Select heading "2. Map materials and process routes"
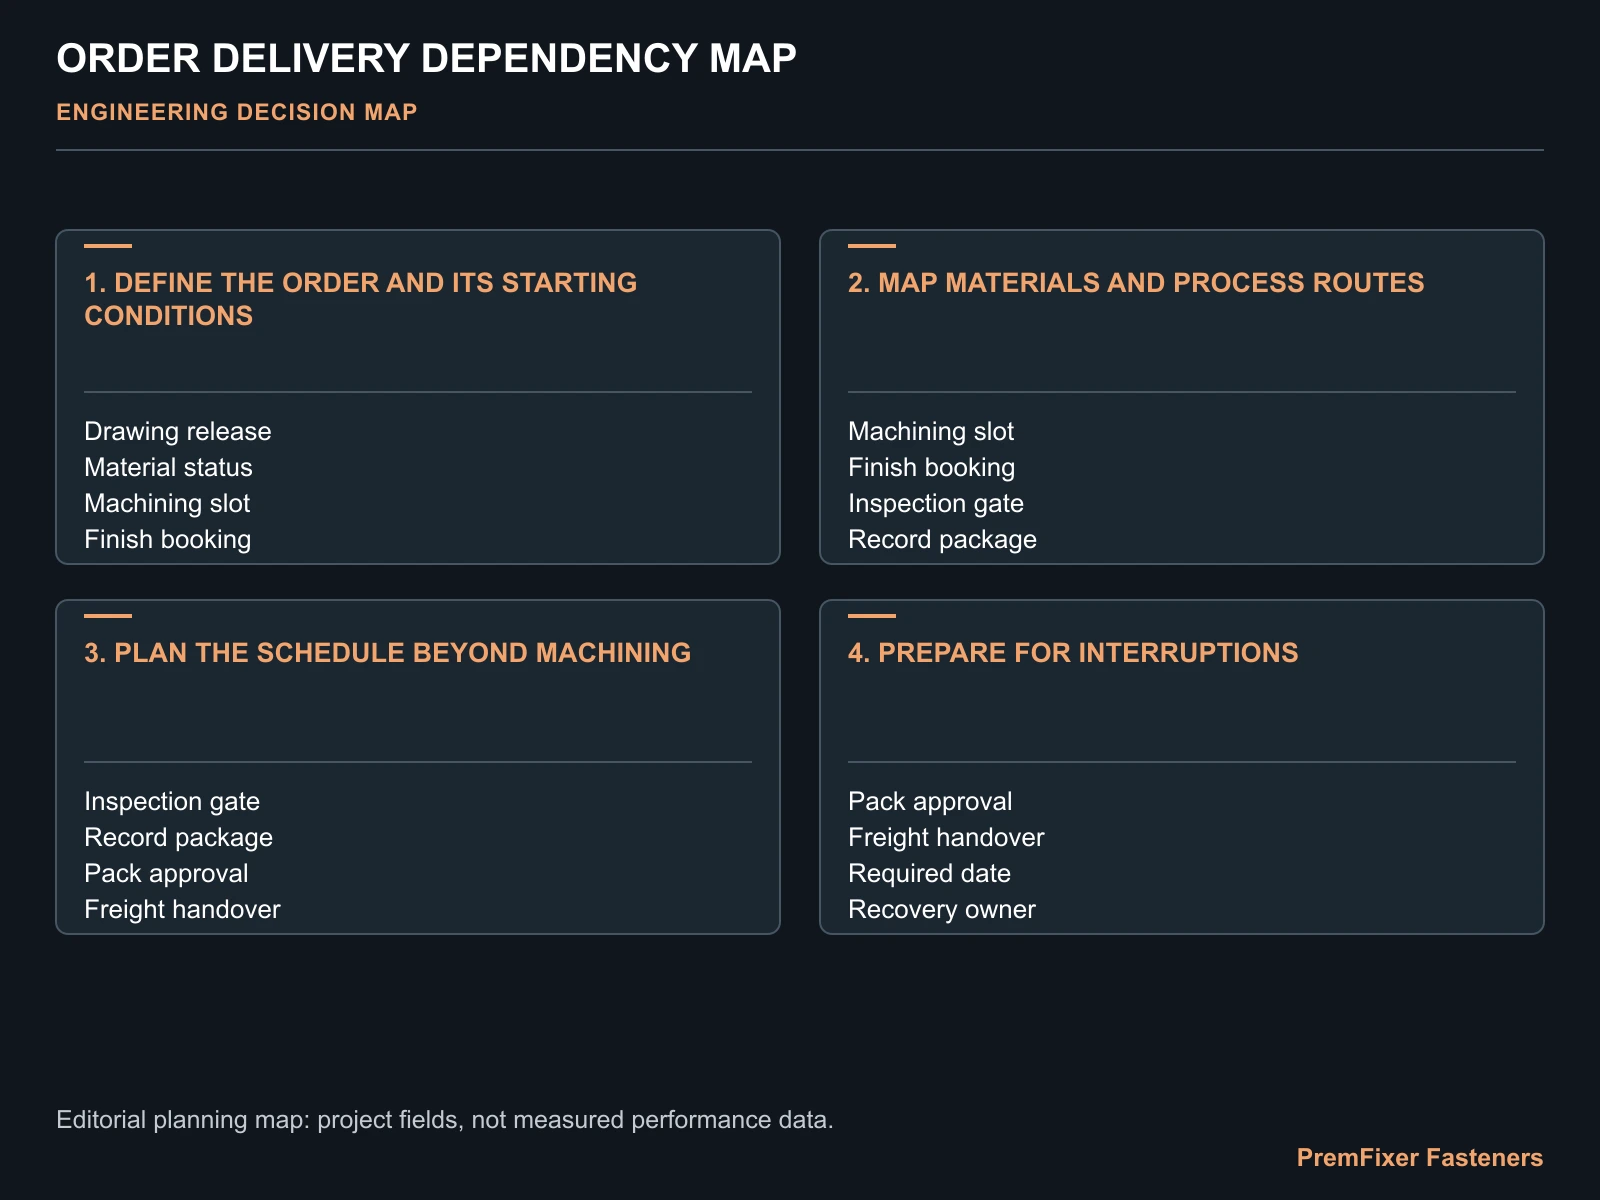The height and width of the screenshot is (1200, 1600). tap(1136, 283)
